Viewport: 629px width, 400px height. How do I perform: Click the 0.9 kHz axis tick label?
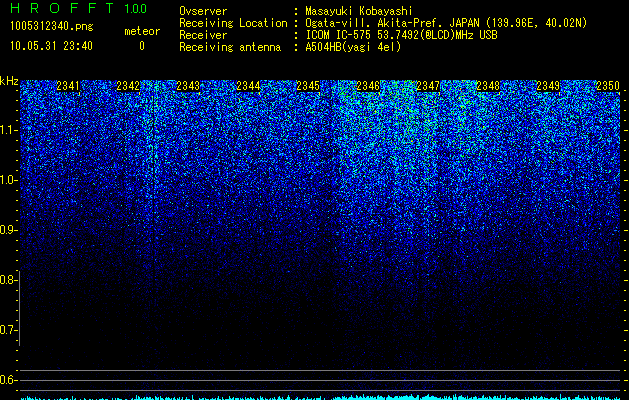tap(8, 230)
